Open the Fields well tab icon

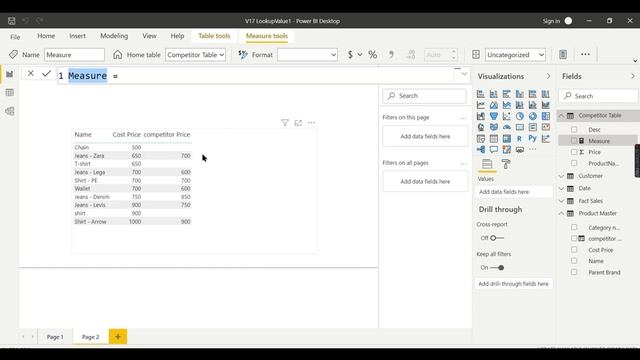(x=487, y=164)
